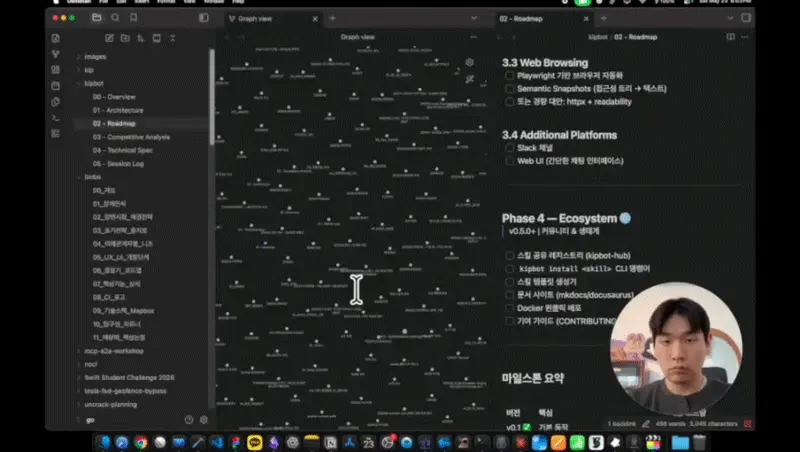The height and width of the screenshot is (452, 800).
Task: Open graph view from the left ribbon
Action: [x=56, y=54]
